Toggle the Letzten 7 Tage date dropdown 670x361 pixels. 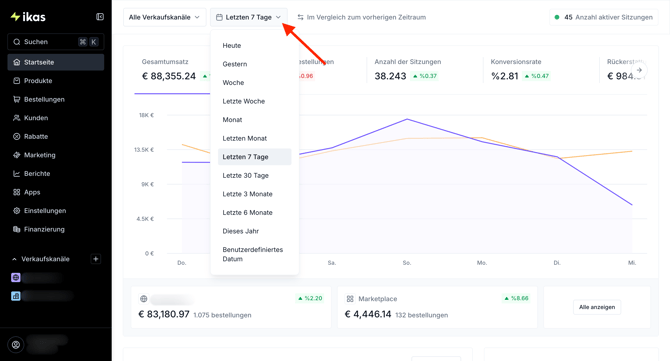249,18
